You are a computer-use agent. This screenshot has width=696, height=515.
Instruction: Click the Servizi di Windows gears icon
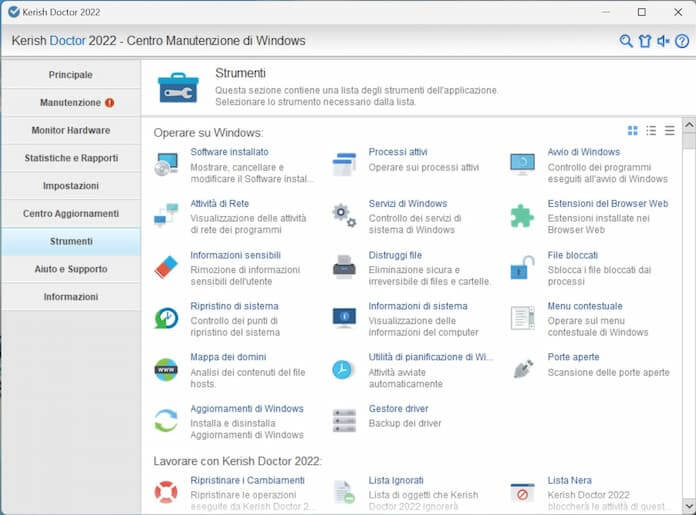pos(344,215)
